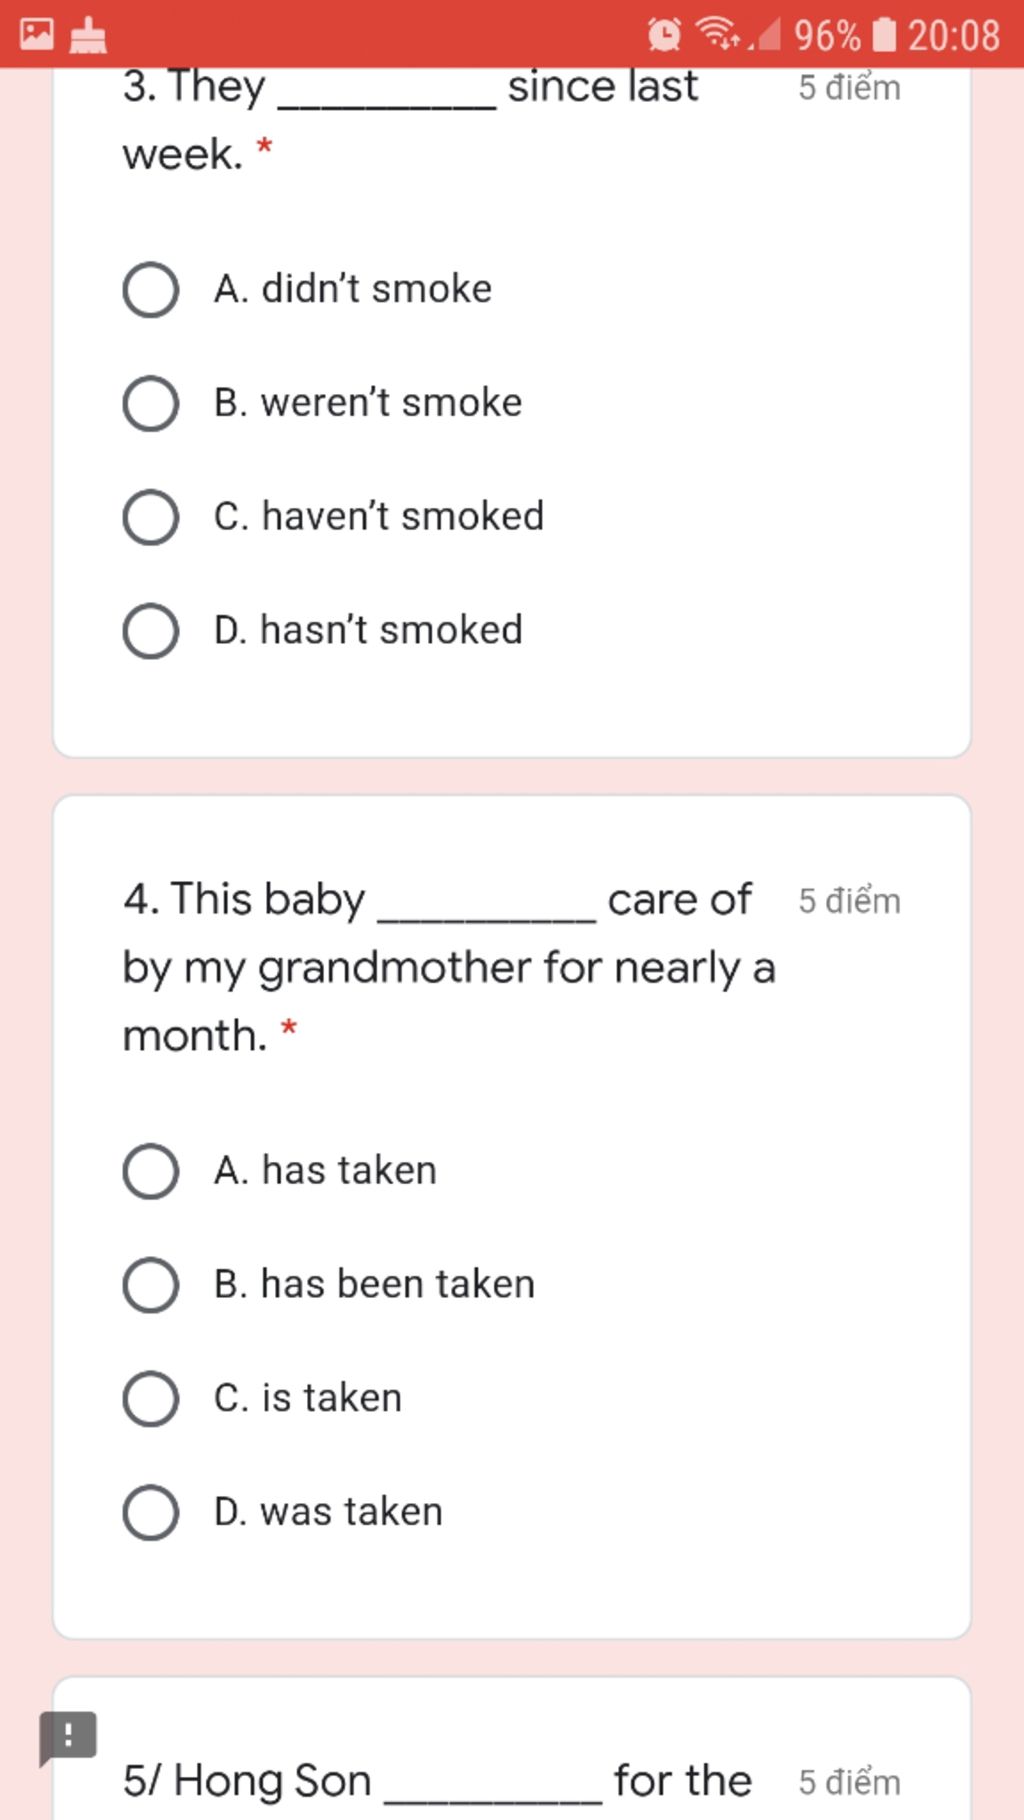Tap the alarm clock status icon
This screenshot has width=1024, height=1820.
(x=664, y=35)
